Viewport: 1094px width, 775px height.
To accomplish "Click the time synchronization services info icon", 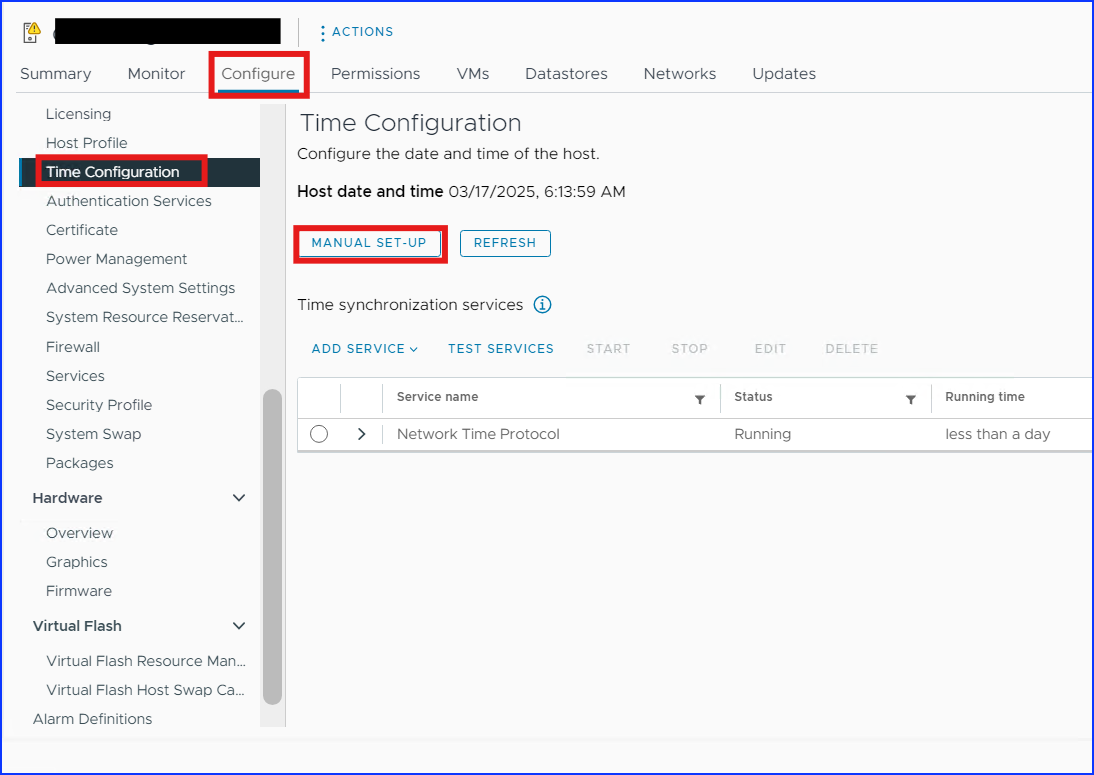I will tap(542, 305).
